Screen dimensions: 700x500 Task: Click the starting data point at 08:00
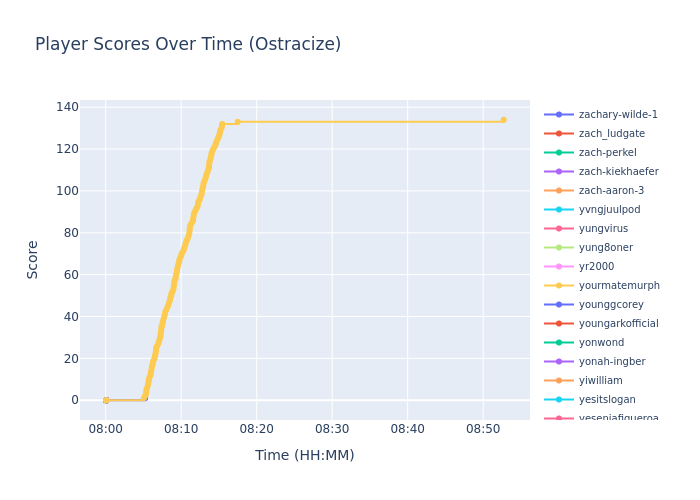coord(106,400)
